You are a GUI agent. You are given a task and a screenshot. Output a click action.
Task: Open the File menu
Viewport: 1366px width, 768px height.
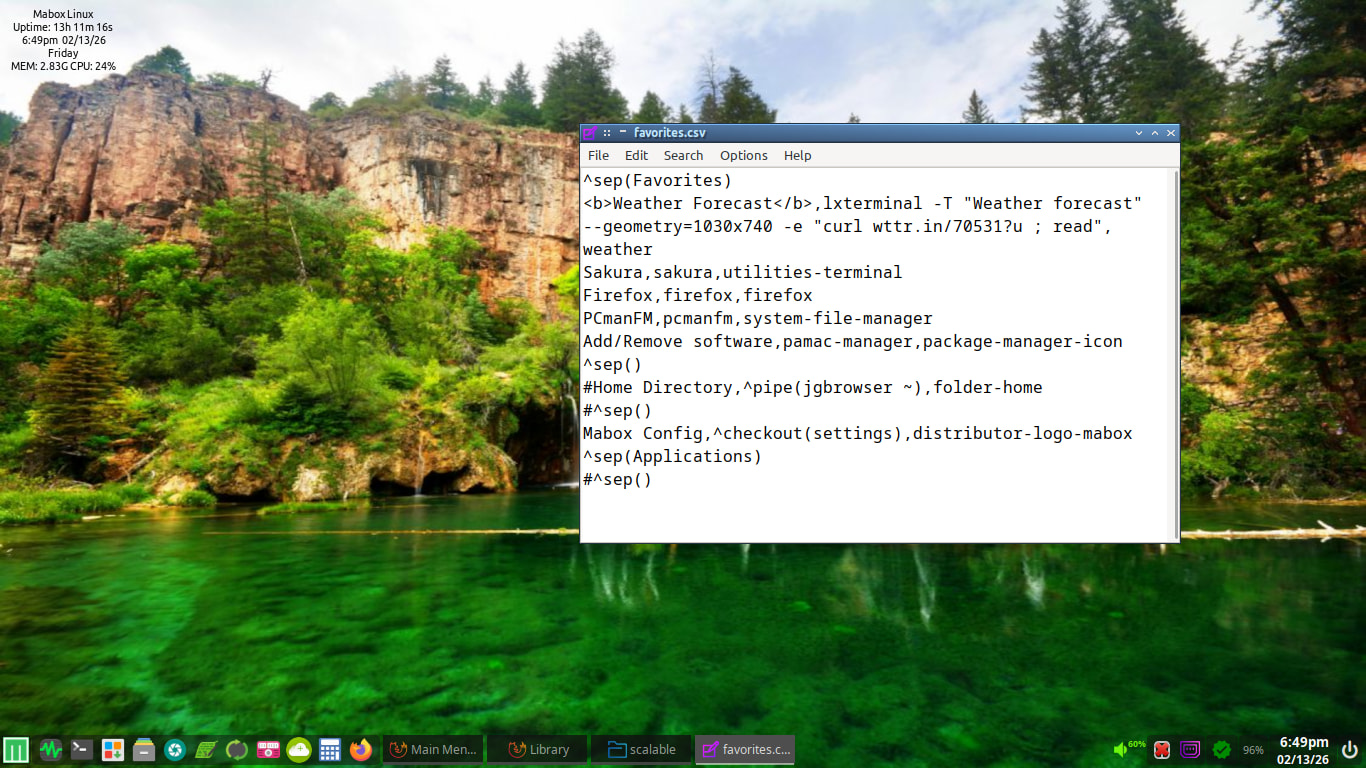point(598,155)
